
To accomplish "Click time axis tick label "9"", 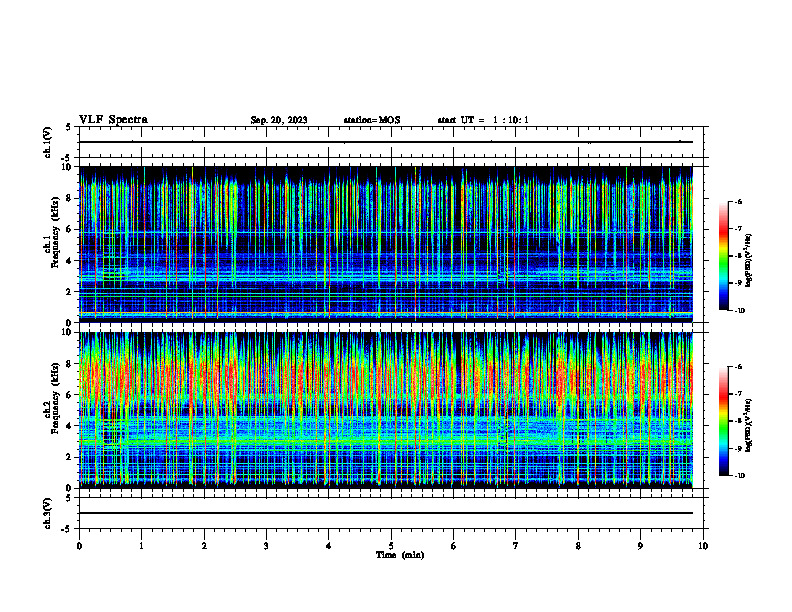I will (x=640, y=546).
